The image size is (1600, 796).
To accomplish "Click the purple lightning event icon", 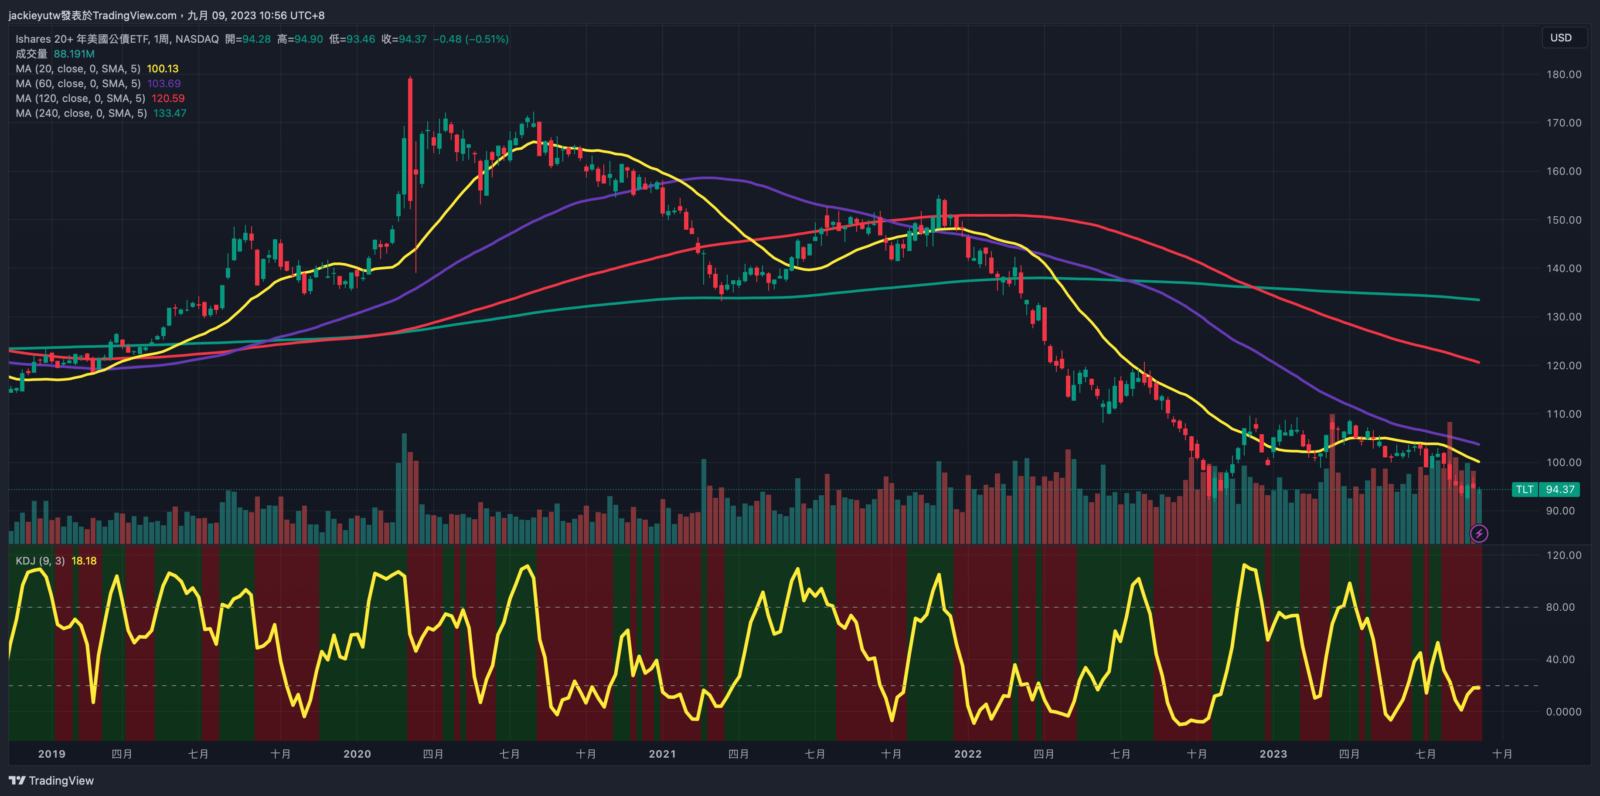I will pyautogui.click(x=1479, y=534).
